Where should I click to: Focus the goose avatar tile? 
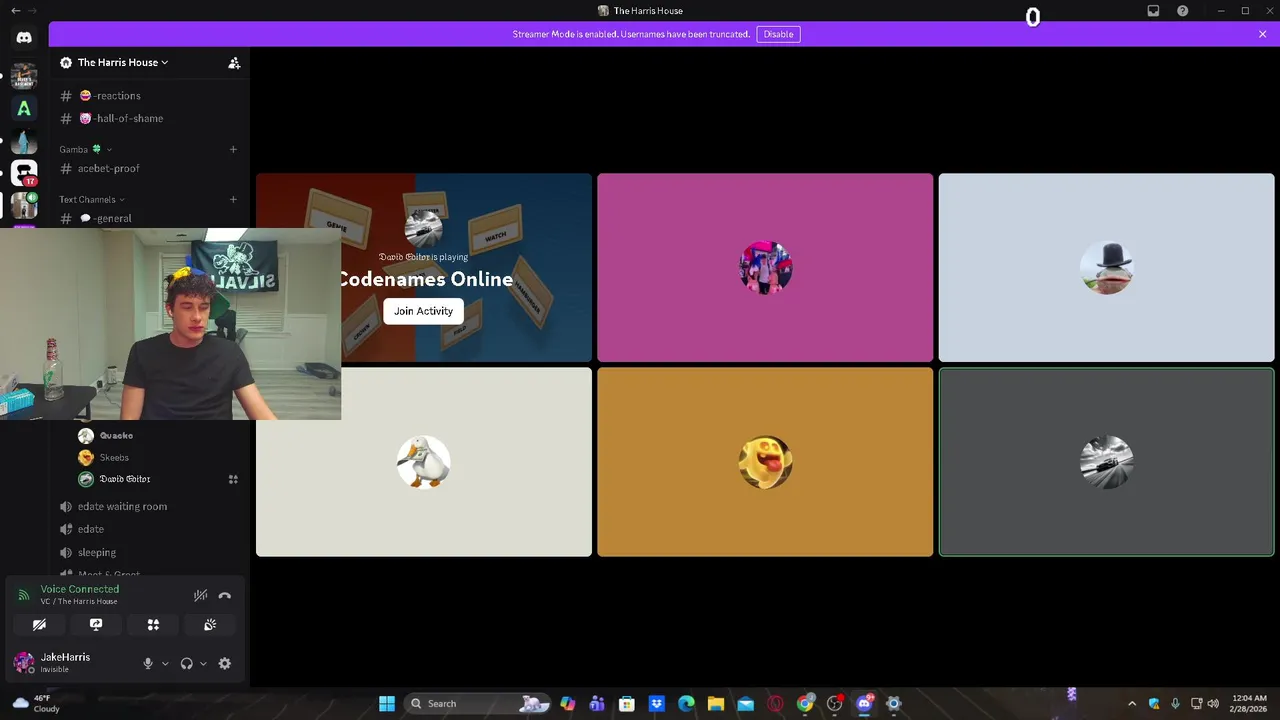click(424, 462)
